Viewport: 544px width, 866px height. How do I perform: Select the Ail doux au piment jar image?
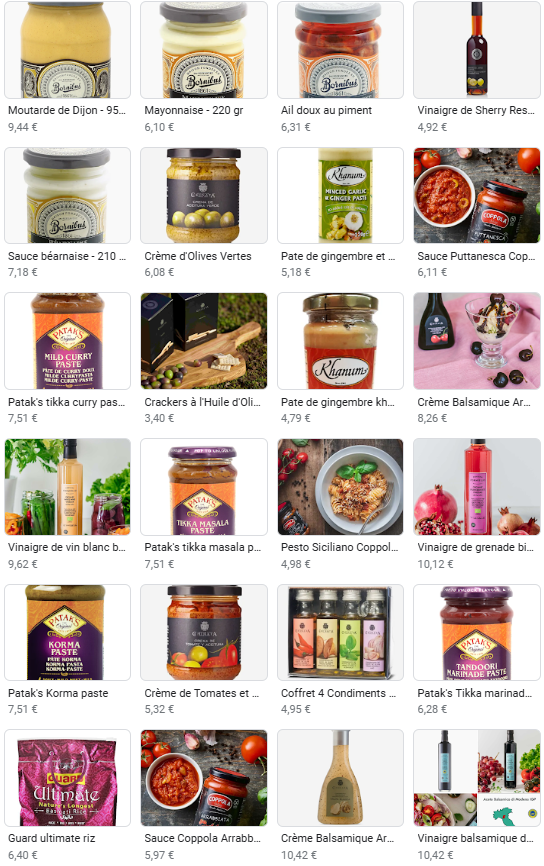point(340,50)
